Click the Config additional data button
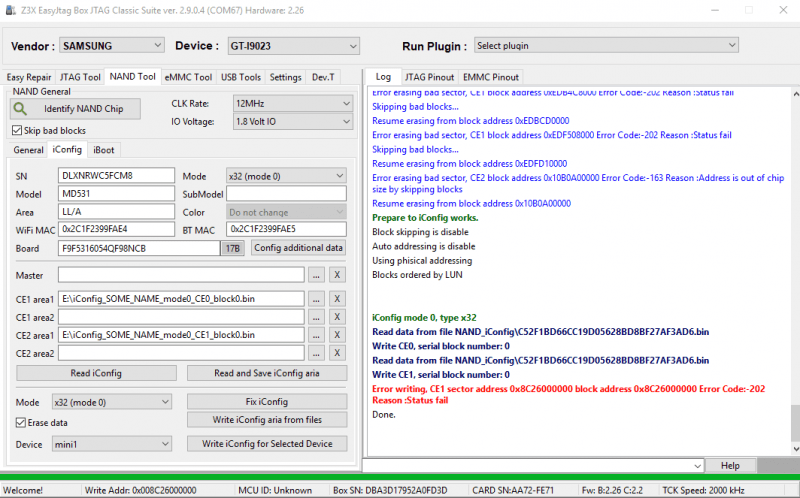800x498 pixels. click(x=298, y=248)
